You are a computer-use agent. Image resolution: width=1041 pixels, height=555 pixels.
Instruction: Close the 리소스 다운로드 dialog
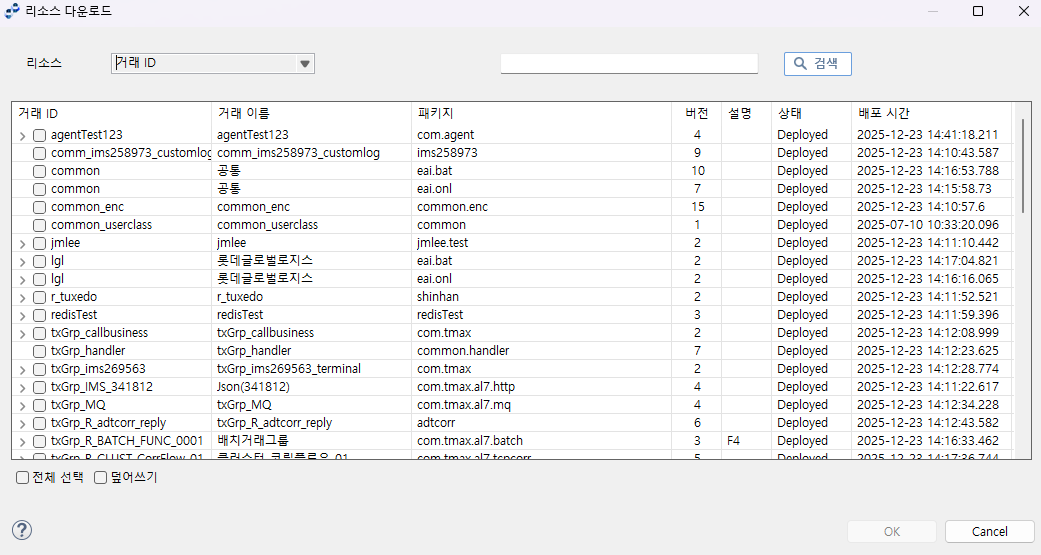1024,11
